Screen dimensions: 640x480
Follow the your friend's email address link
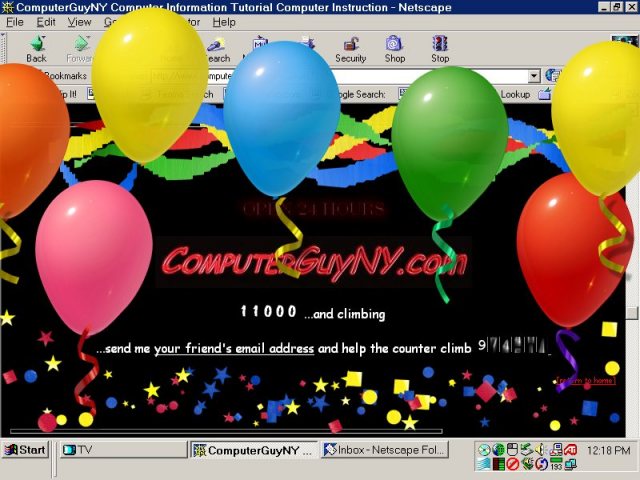234,348
